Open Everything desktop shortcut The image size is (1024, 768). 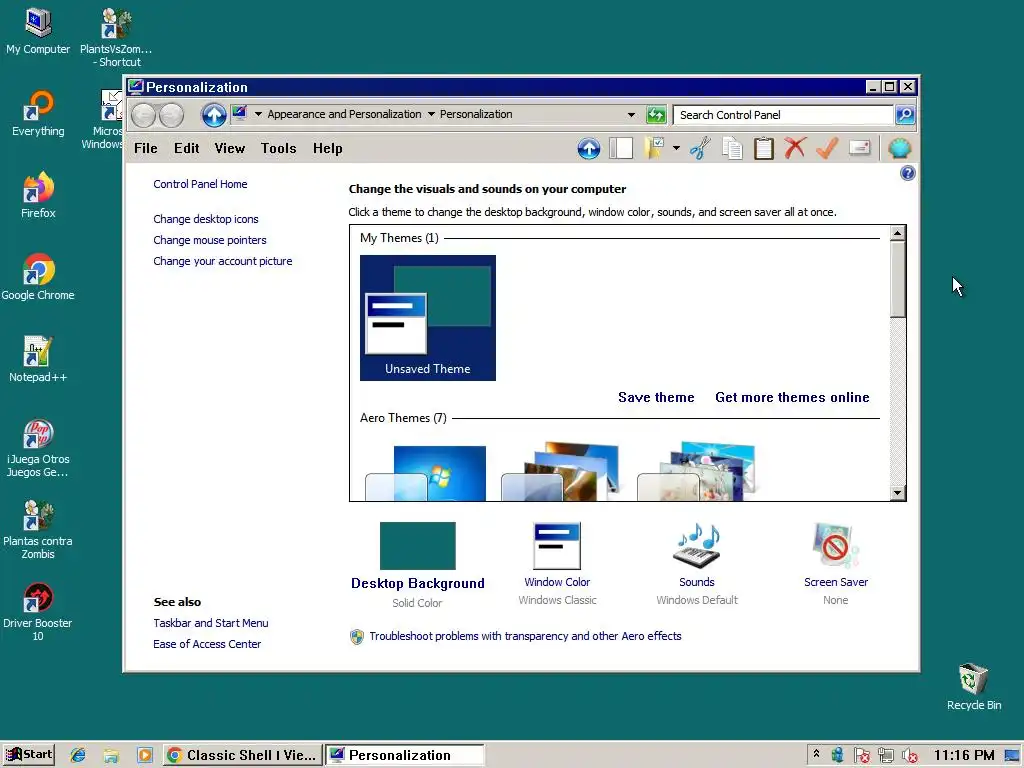tap(38, 112)
